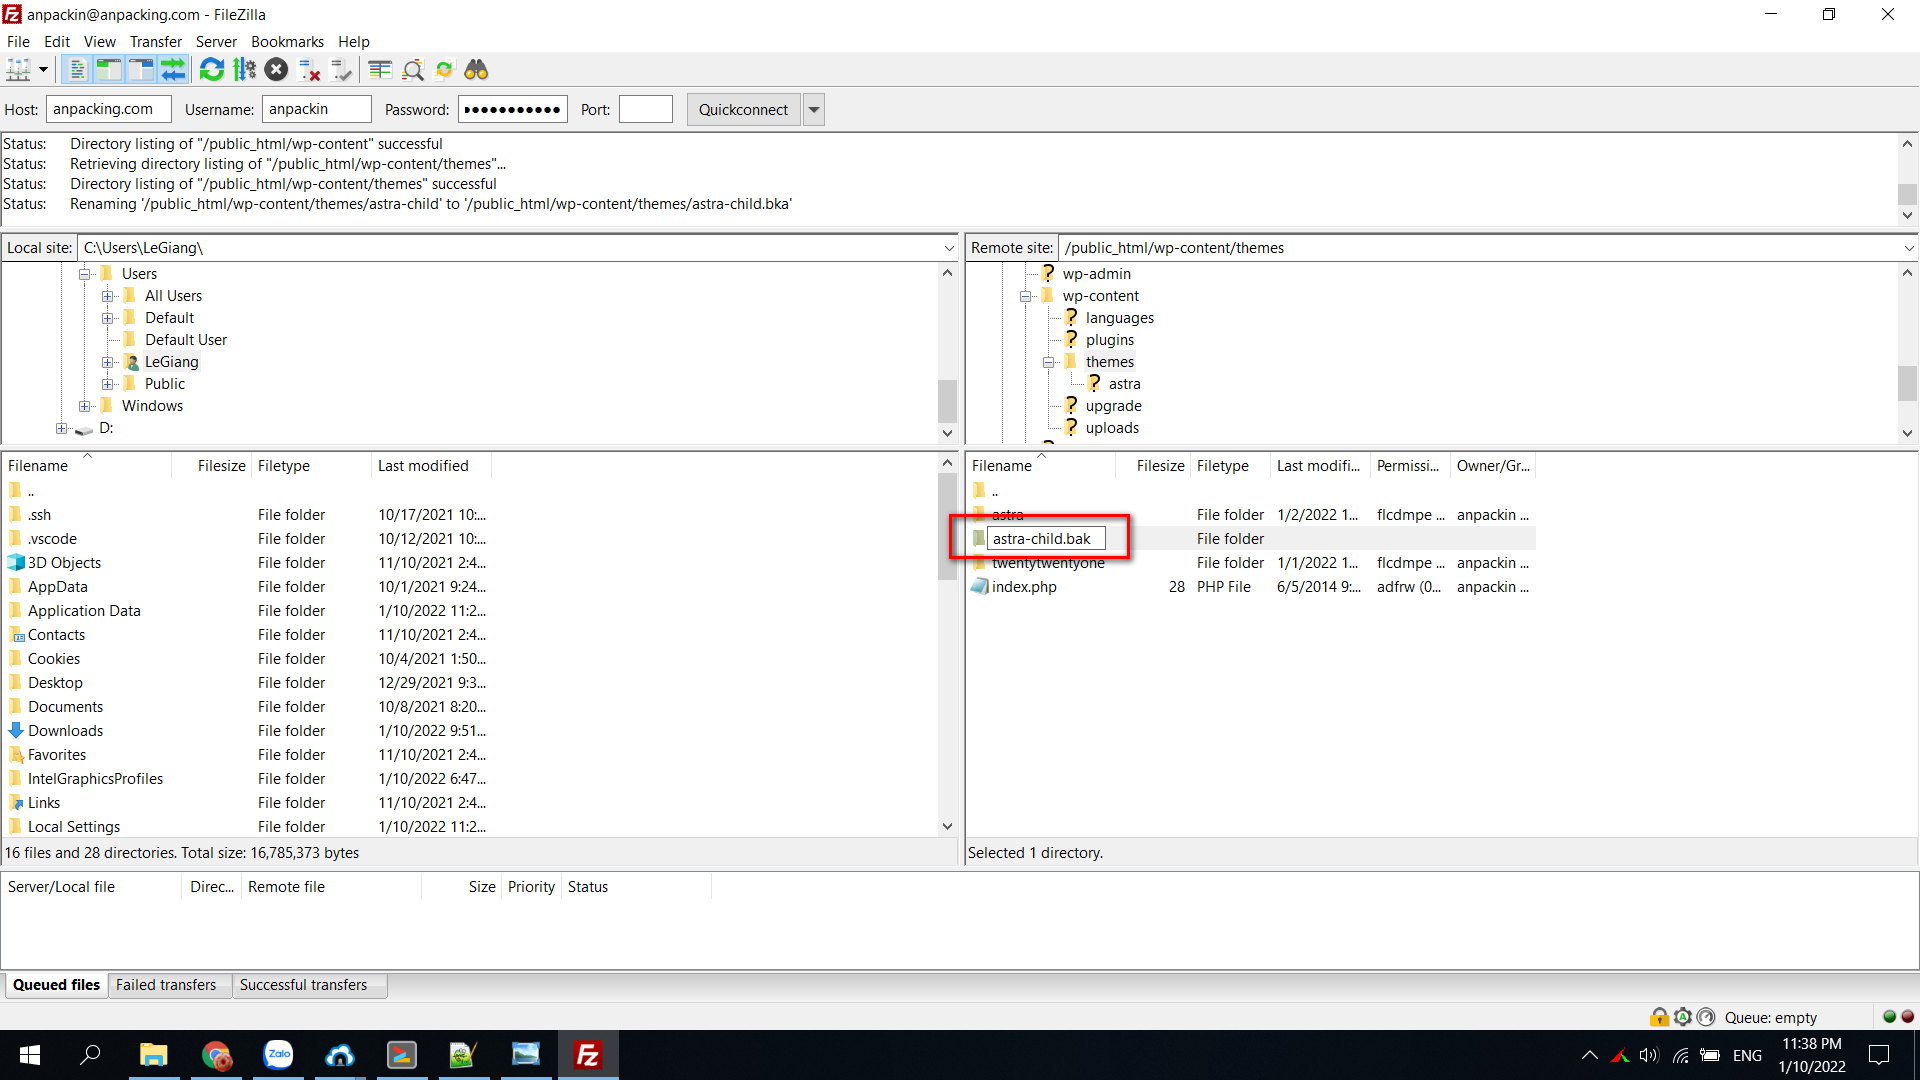Open the Site Manager icon
The height and width of the screenshot is (1080, 1920).
(18, 70)
